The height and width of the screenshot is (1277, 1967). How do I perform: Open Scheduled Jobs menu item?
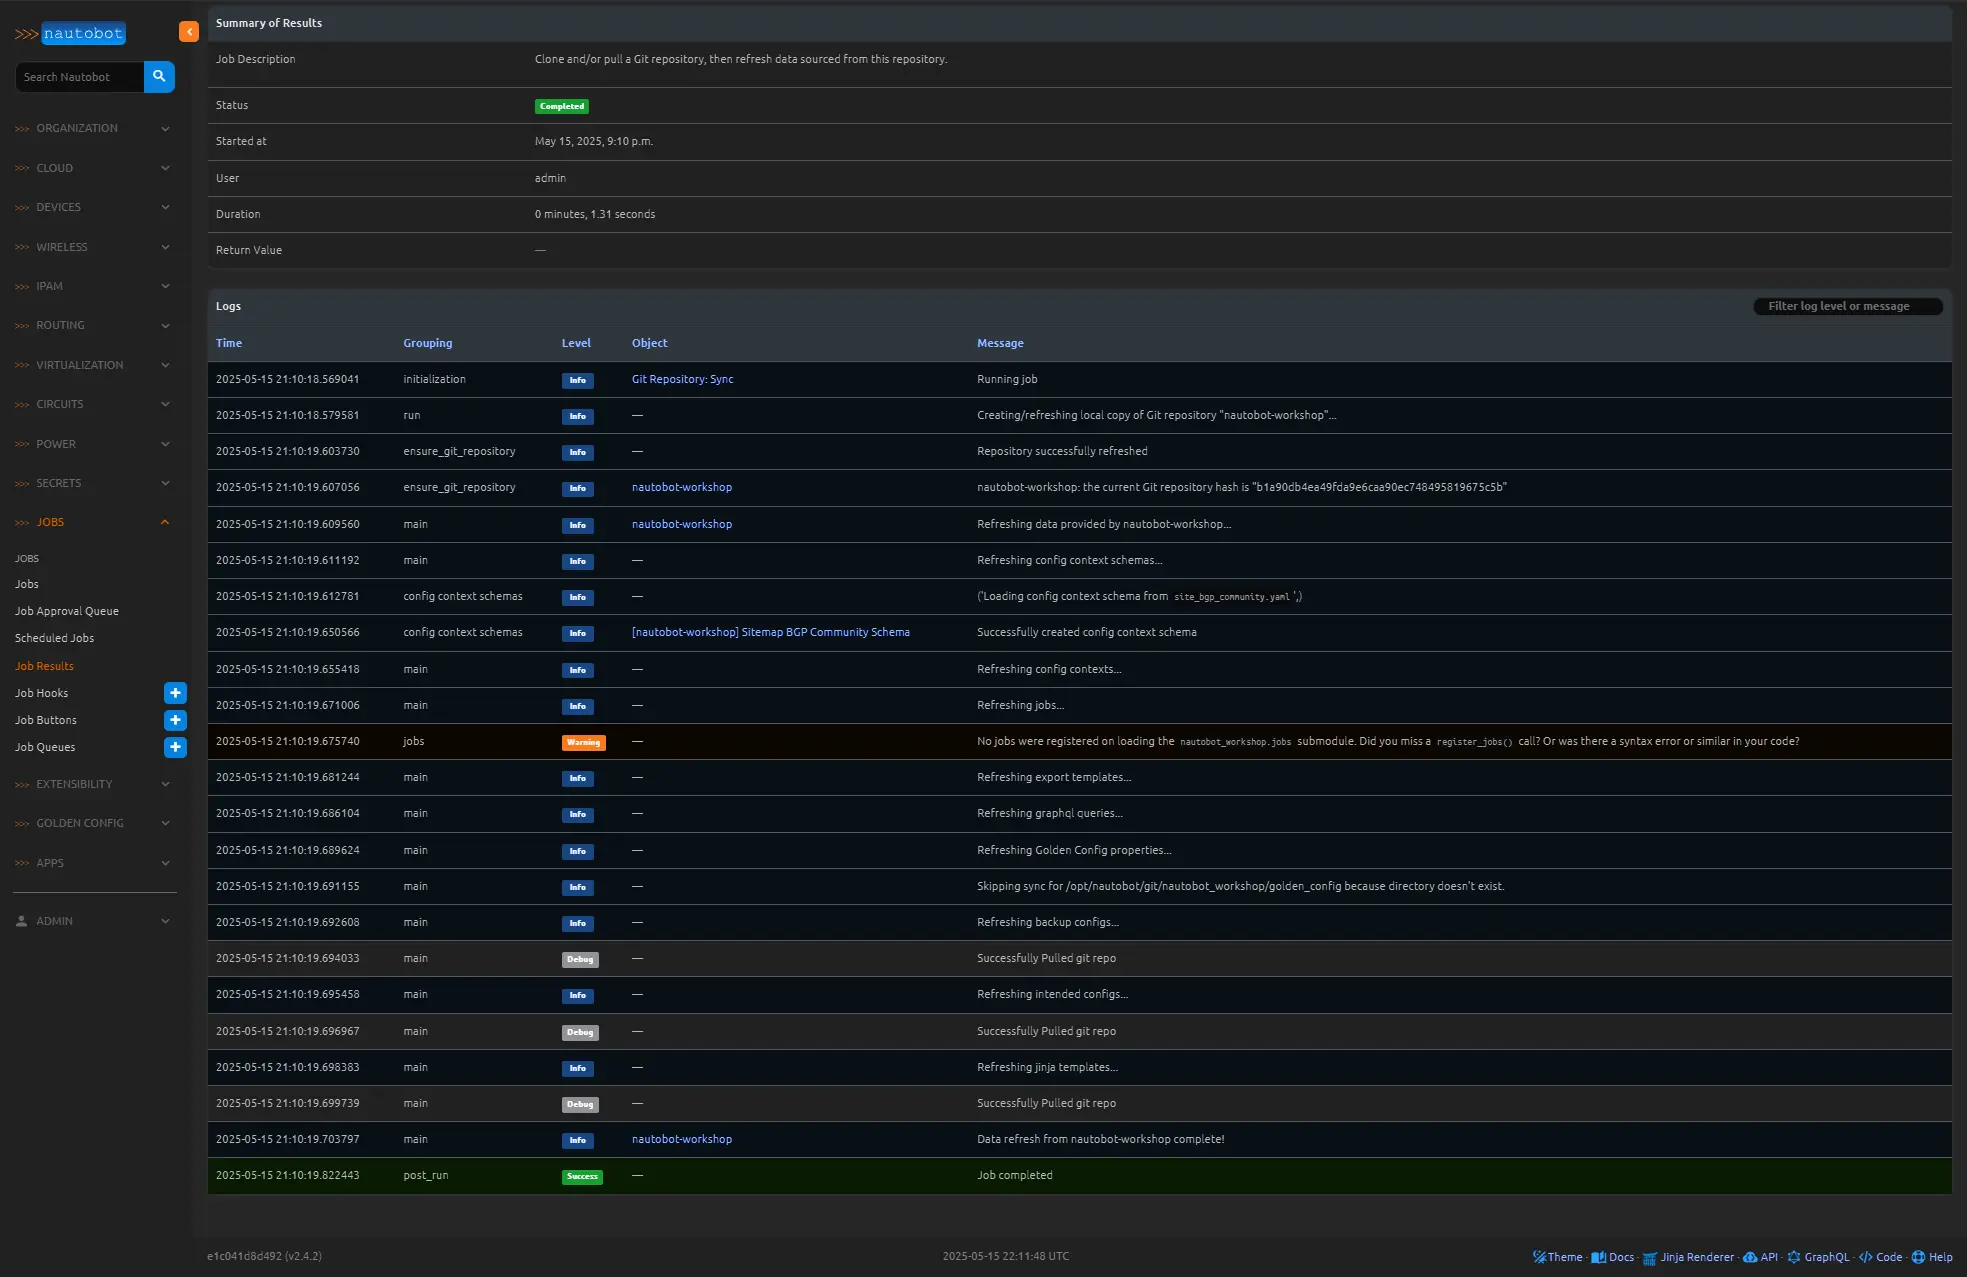point(54,638)
